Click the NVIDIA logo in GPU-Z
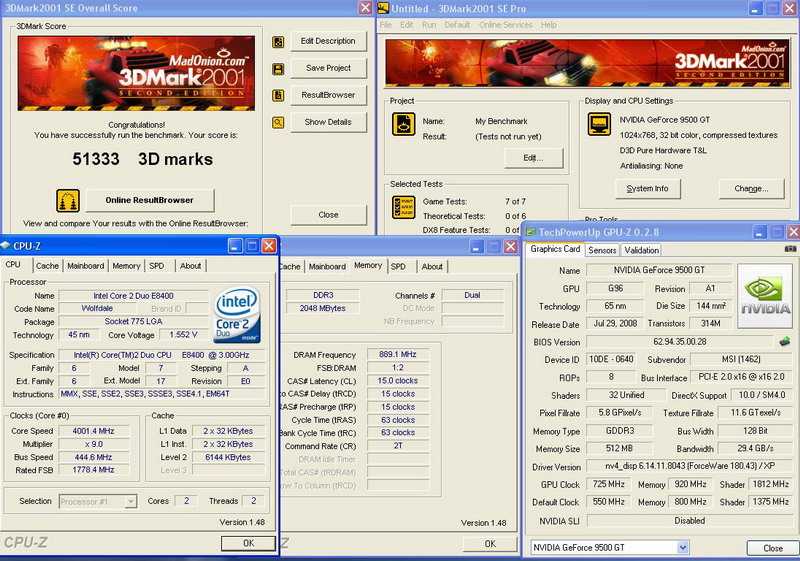This screenshot has width=800, height=561. pyautogui.click(x=765, y=296)
